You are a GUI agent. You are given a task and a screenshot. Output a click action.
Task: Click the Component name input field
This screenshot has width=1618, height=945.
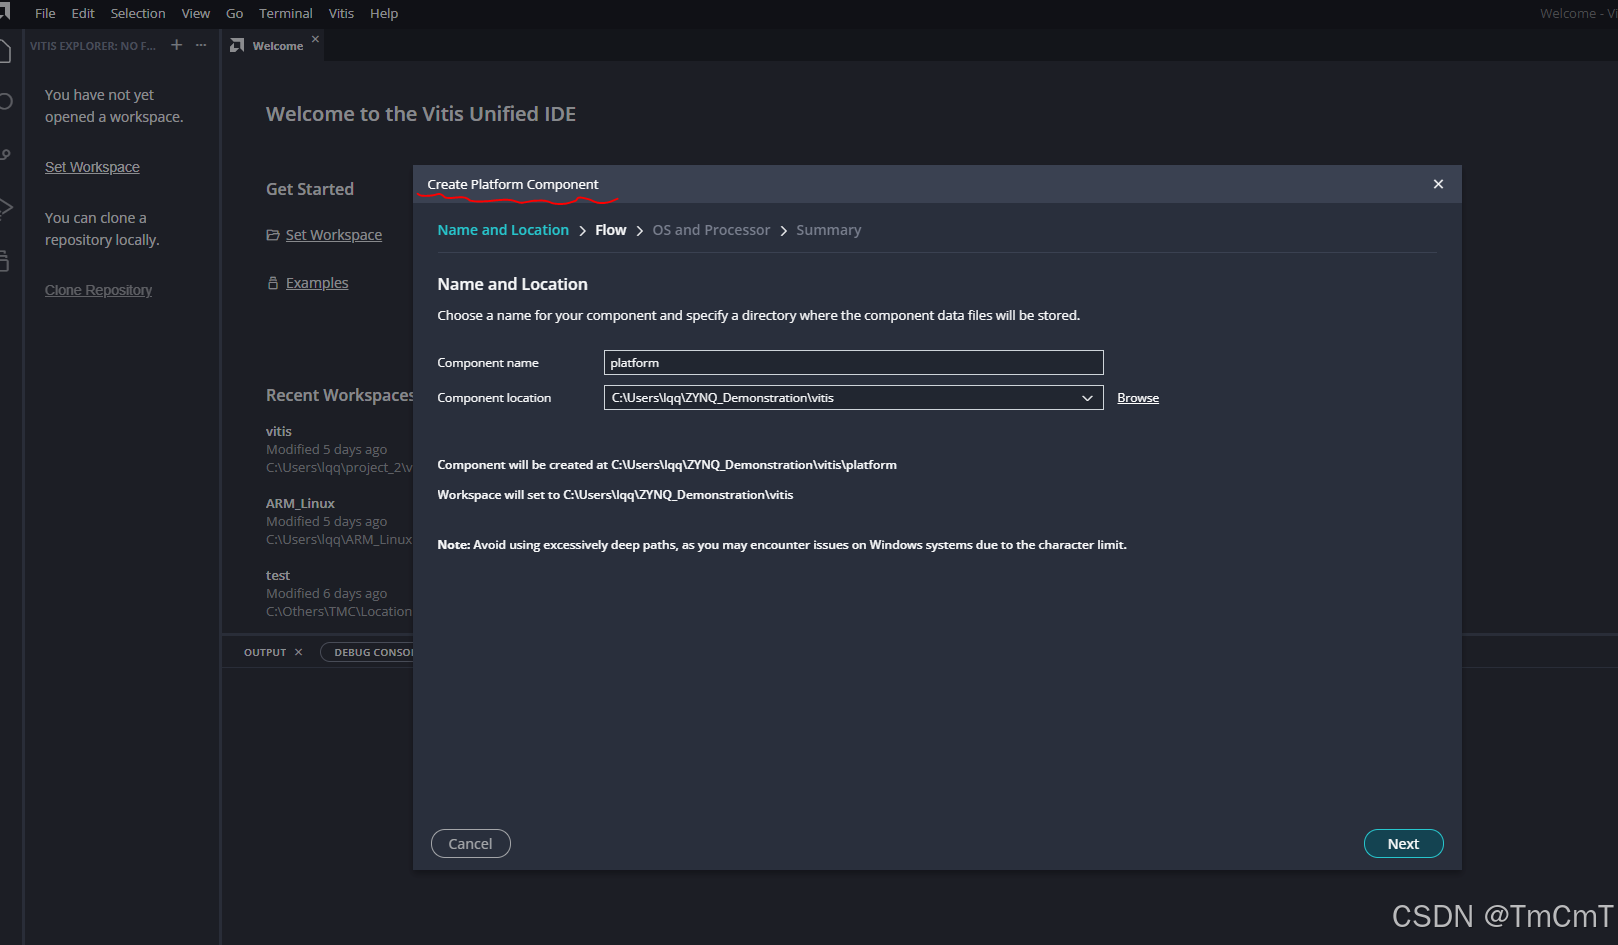click(853, 363)
